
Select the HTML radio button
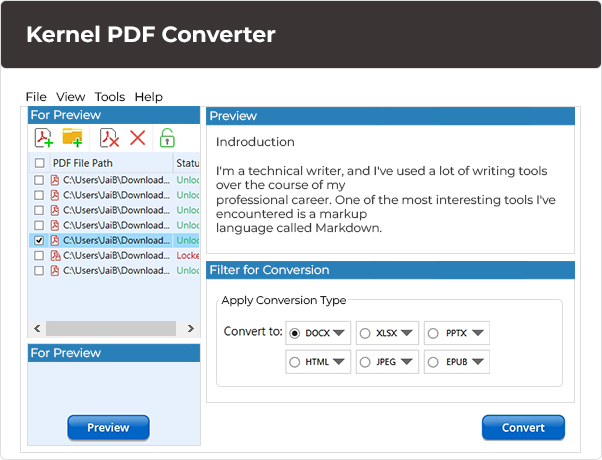[x=294, y=362]
